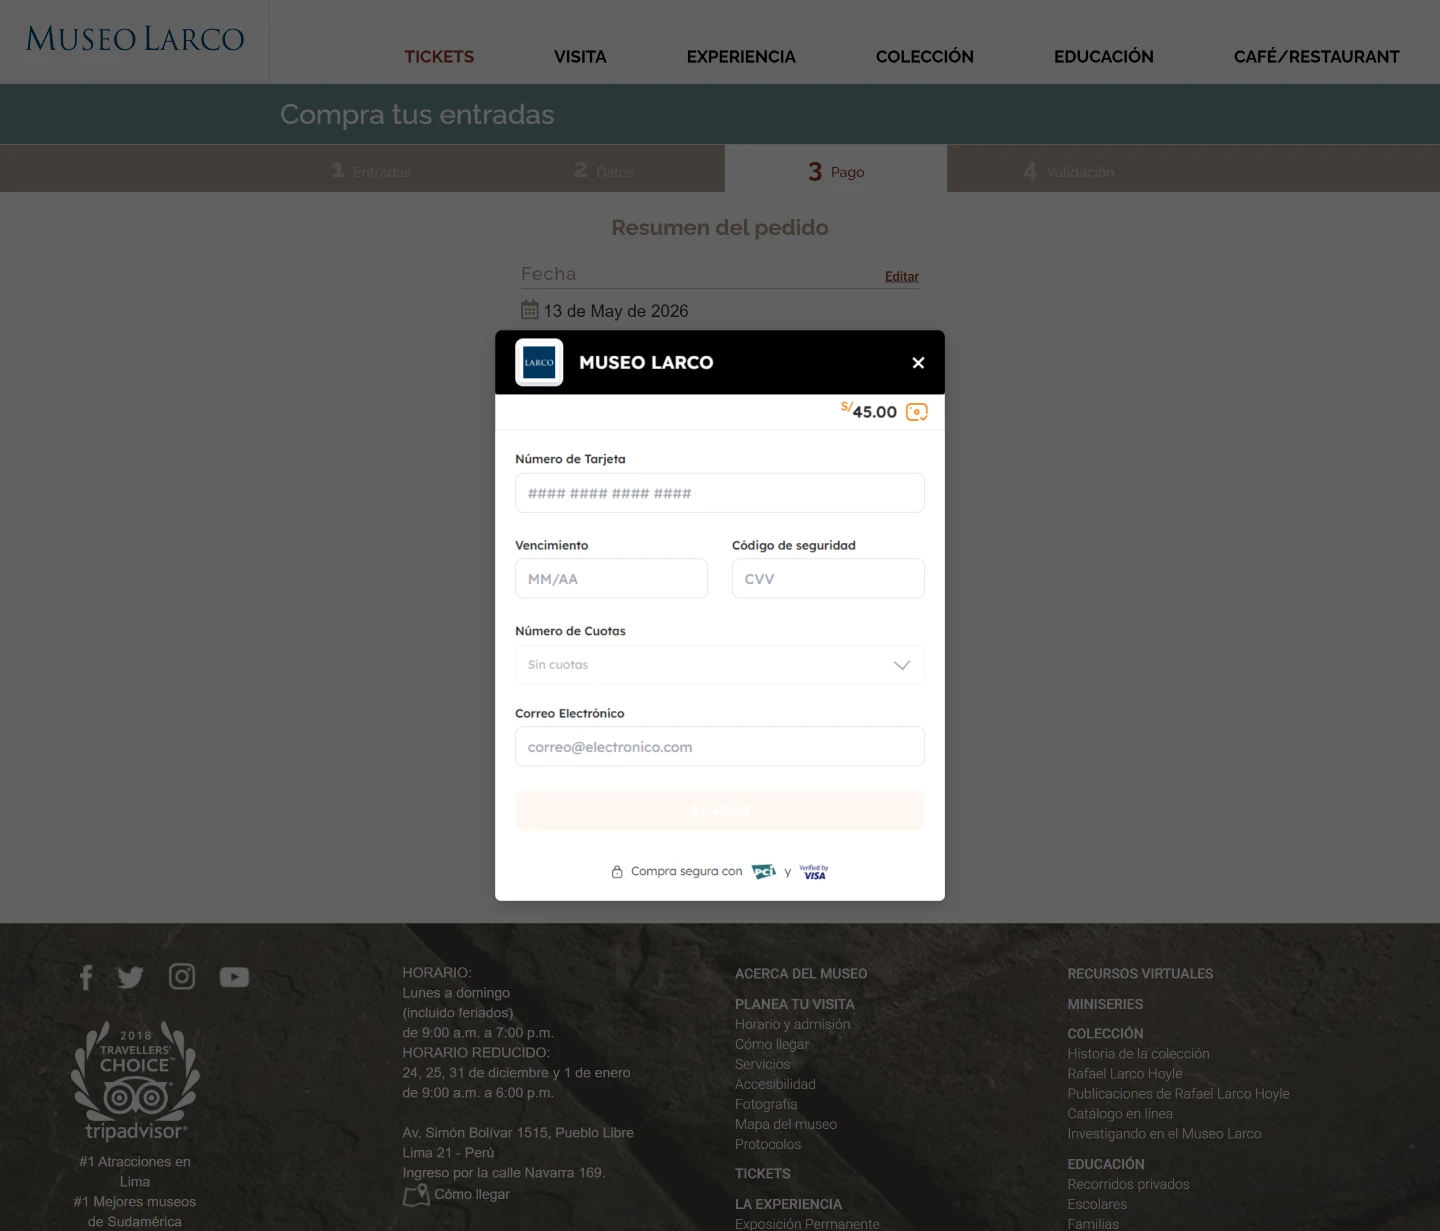Open EDUCACIÓN footer heading link
1440x1231 pixels.
point(1106,1164)
